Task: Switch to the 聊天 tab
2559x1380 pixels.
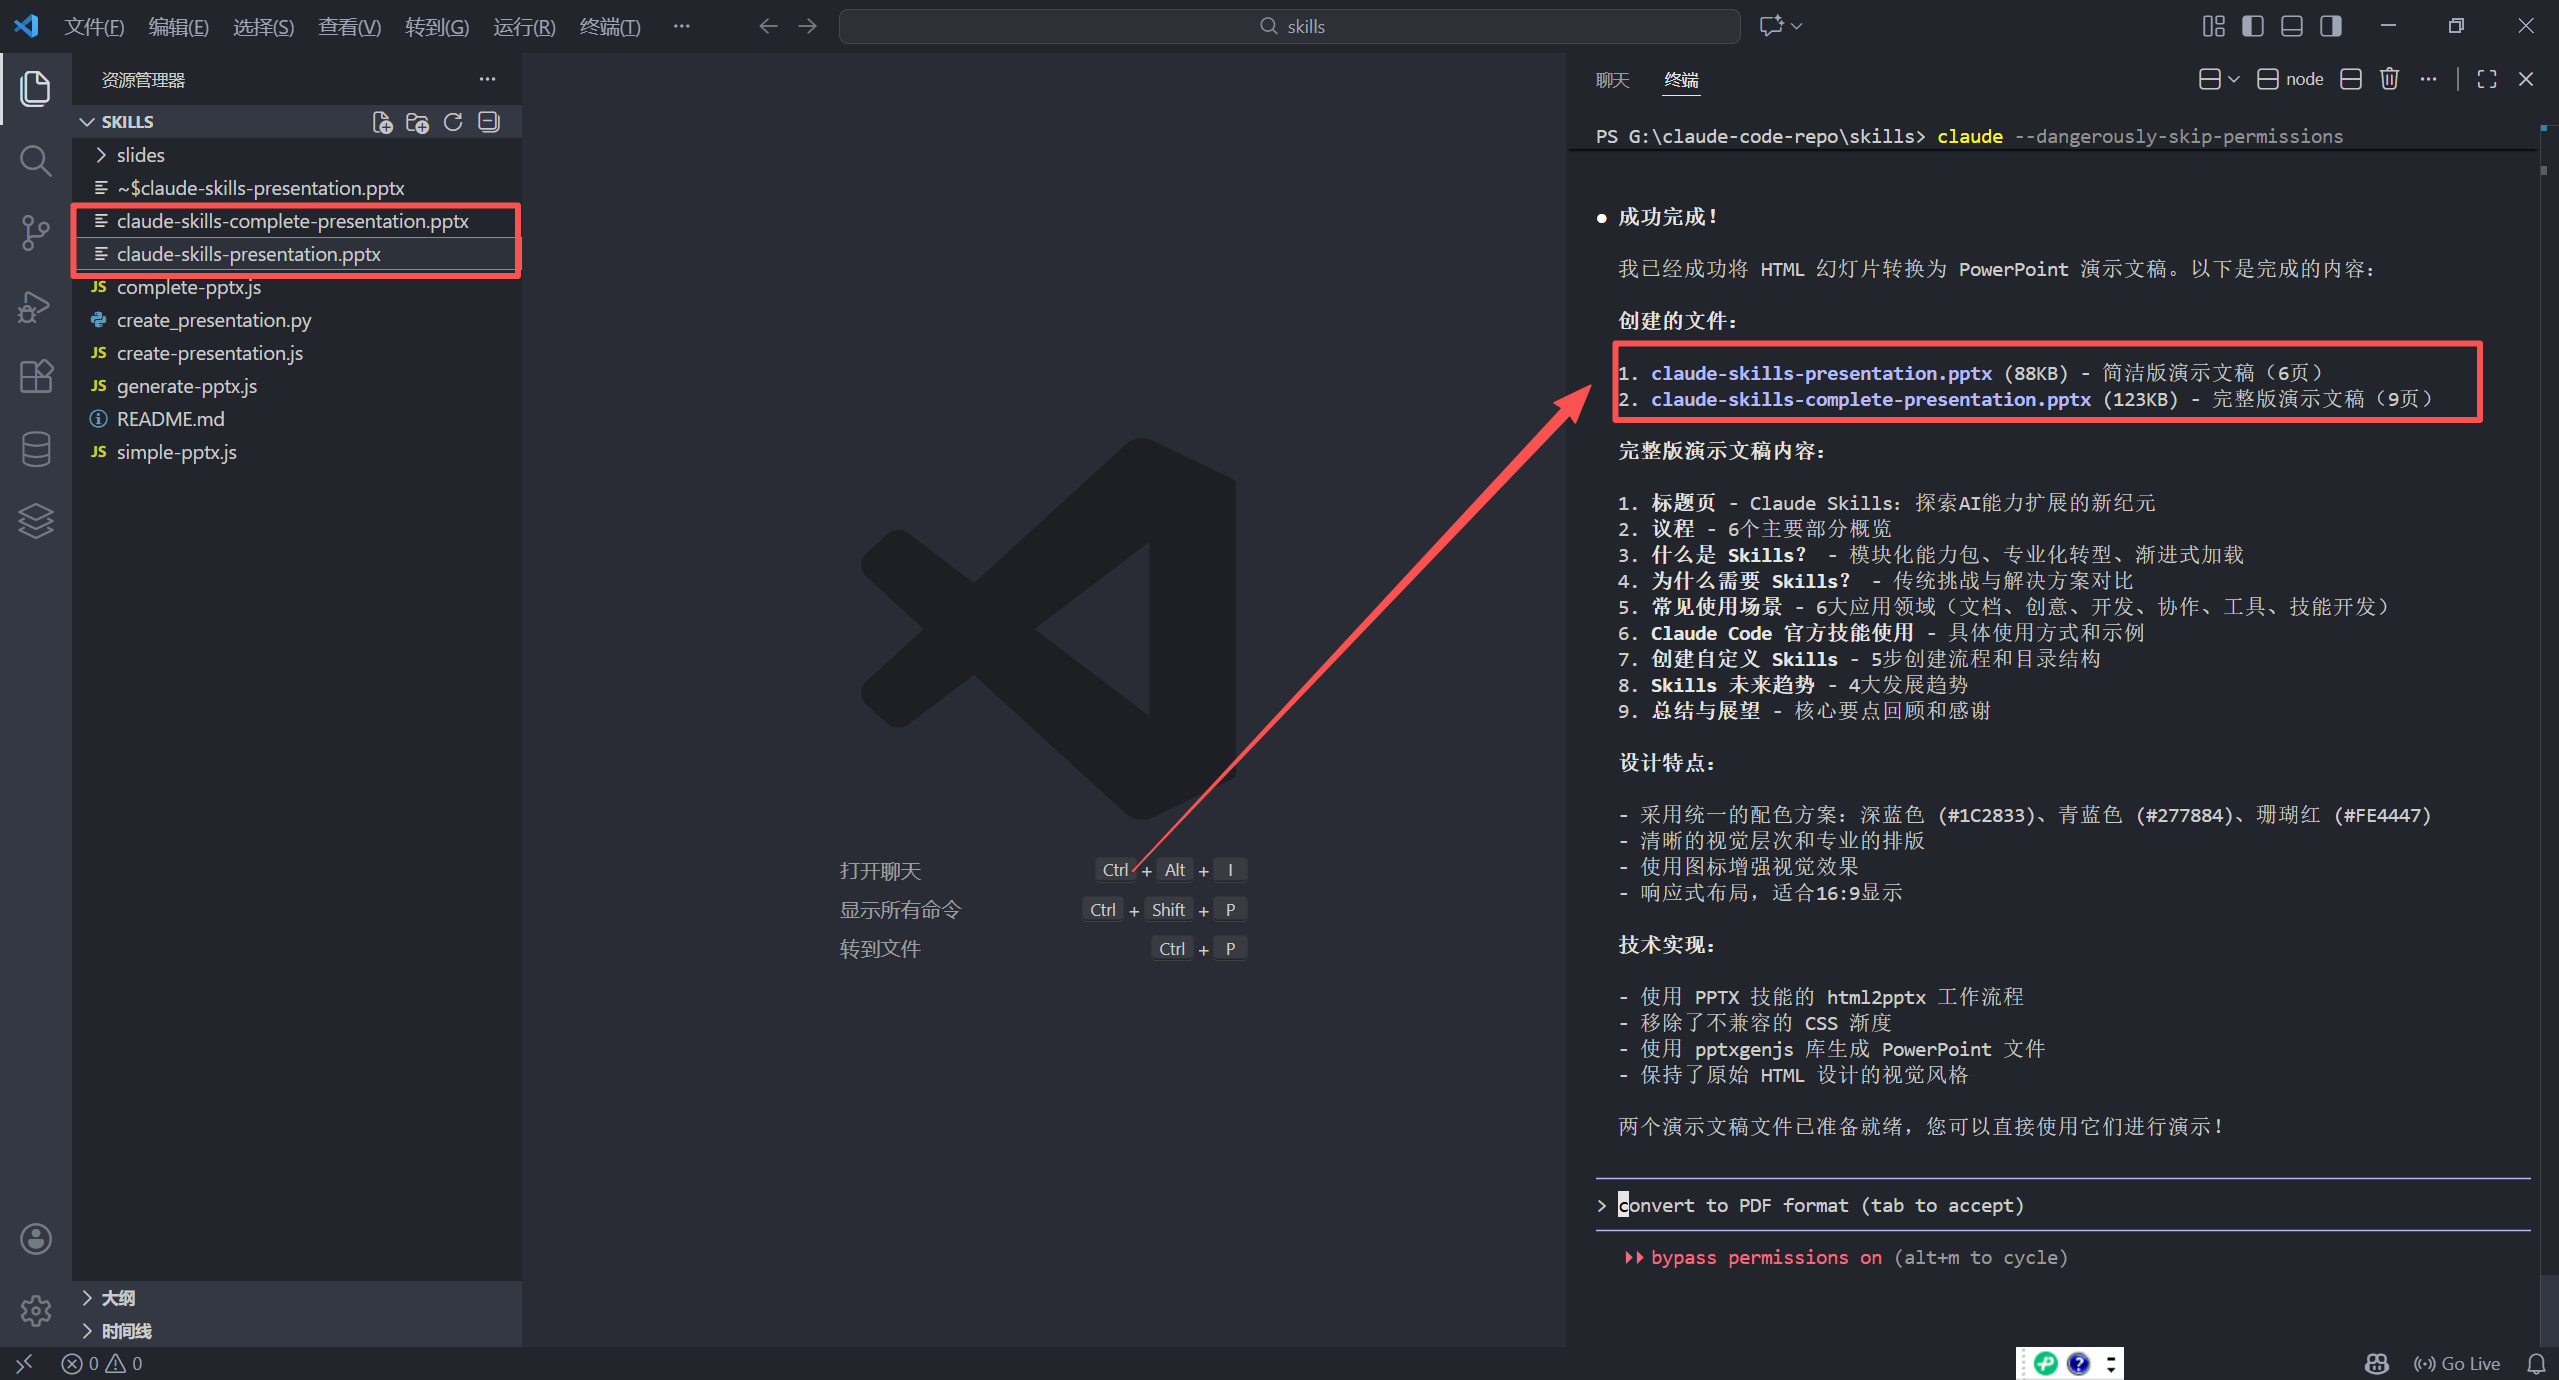Action: 1612,80
